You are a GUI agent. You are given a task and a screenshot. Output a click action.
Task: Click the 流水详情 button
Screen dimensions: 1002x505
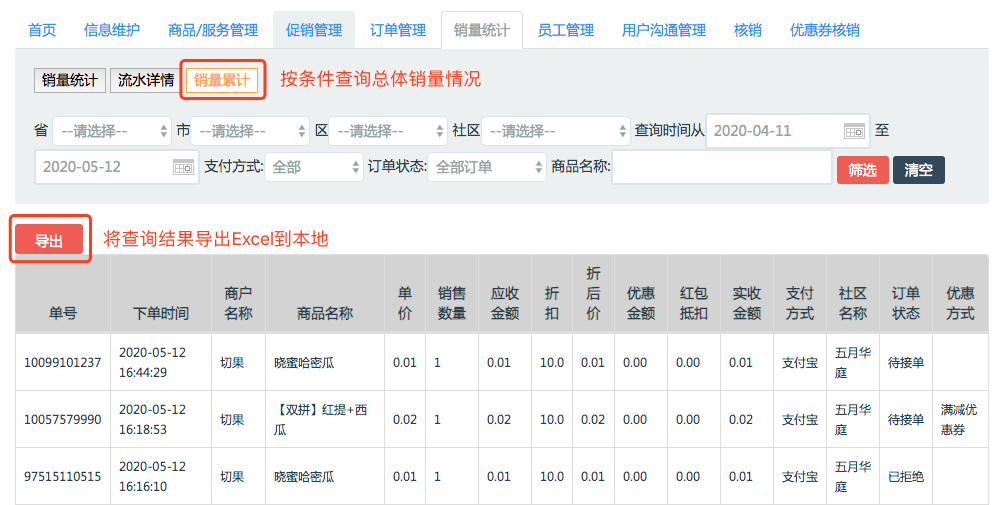[x=146, y=81]
